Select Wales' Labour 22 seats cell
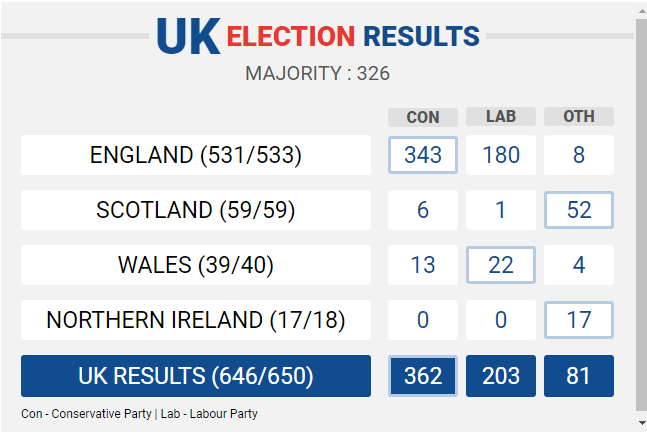The height and width of the screenshot is (434, 647). (501, 265)
